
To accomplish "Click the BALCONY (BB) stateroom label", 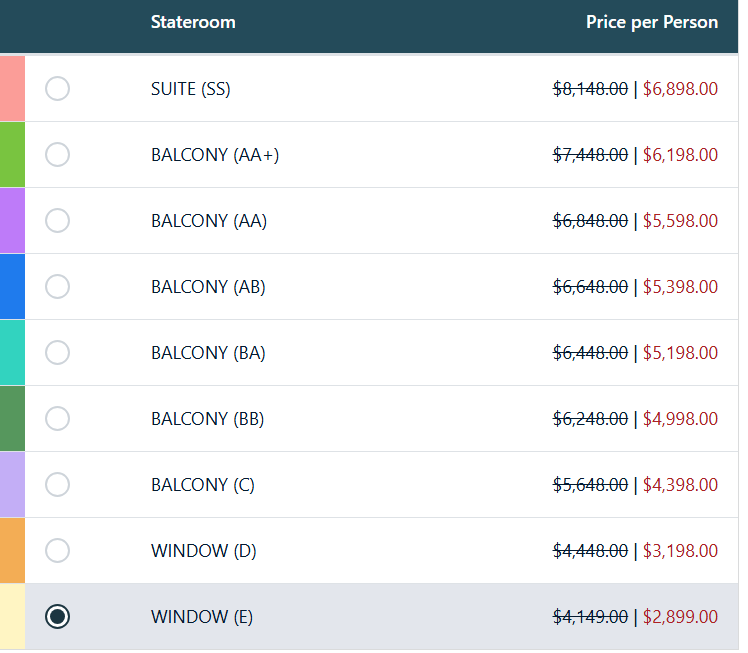I will pos(208,419).
